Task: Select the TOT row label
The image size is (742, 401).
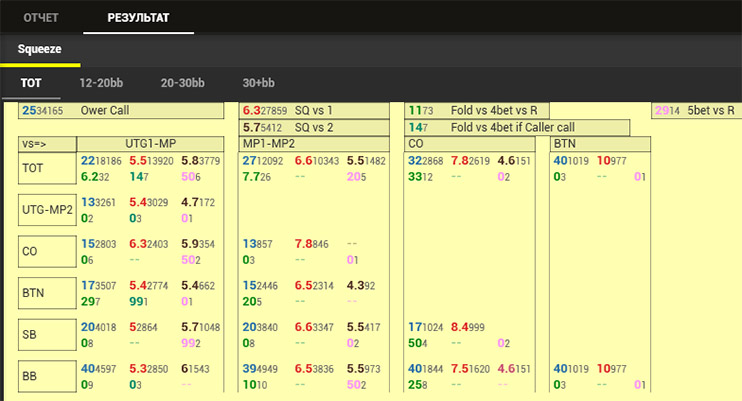Action: click(47, 168)
